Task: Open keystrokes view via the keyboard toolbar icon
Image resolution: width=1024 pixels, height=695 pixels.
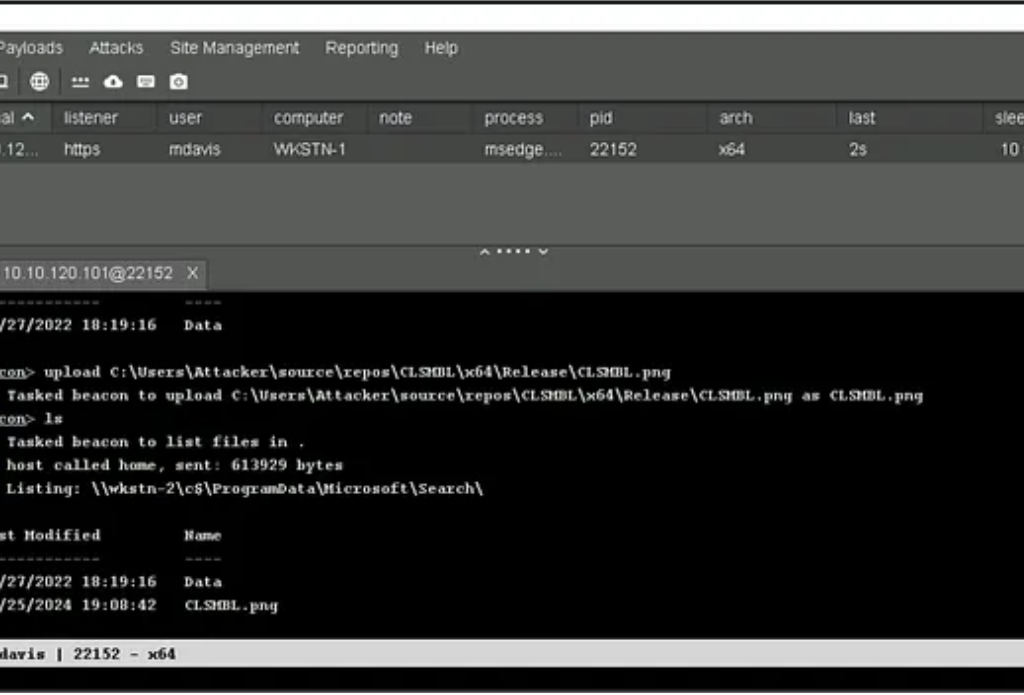Action: tap(146, 82)
